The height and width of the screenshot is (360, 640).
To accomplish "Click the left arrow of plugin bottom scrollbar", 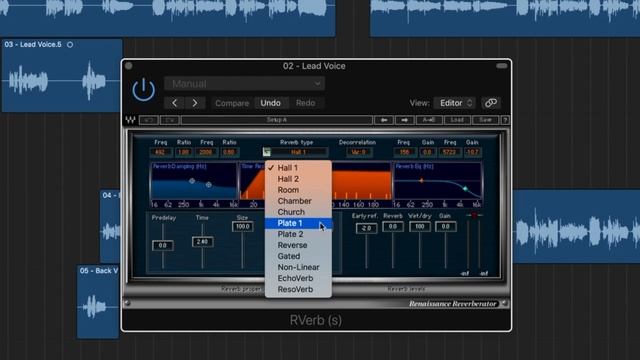I will [127, 303].
